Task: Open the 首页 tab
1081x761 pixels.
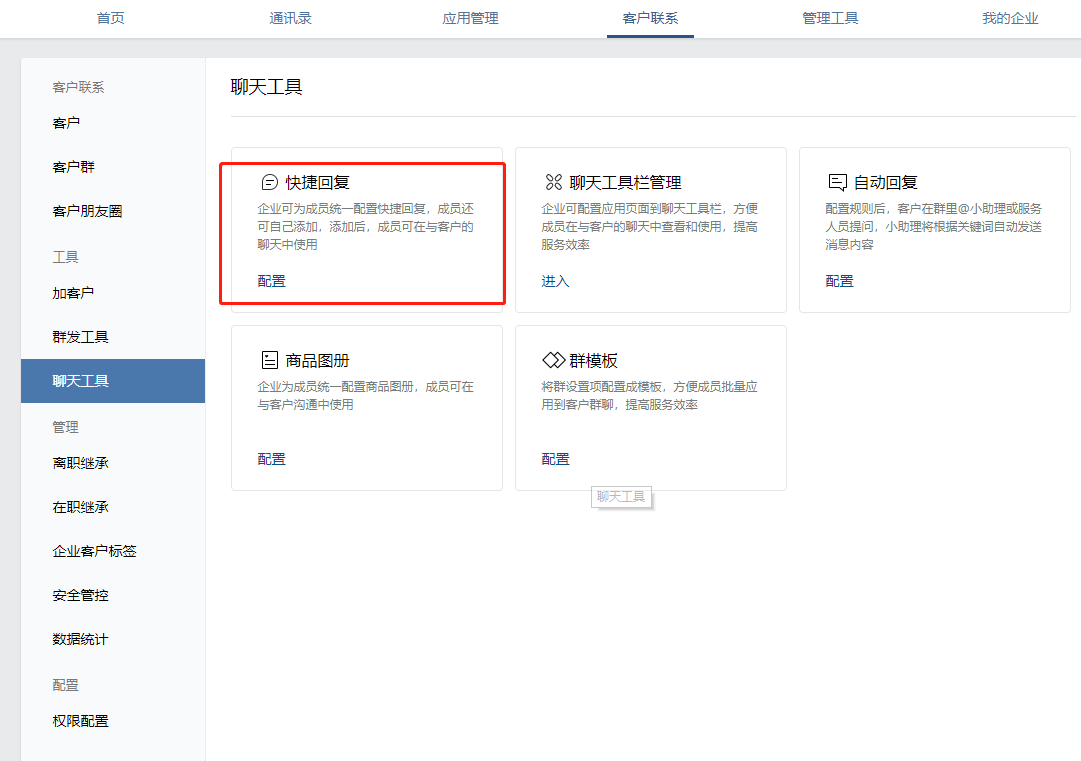Action: point(110,17)
